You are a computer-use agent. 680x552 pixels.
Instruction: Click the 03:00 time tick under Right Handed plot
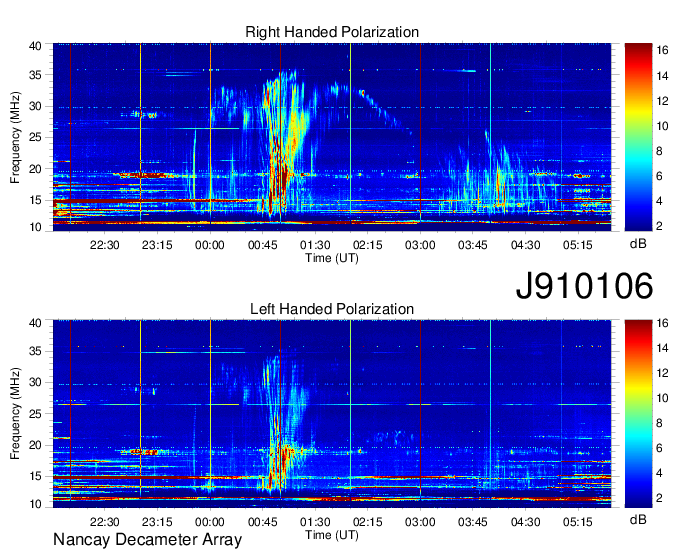click(x=420, y=245)
